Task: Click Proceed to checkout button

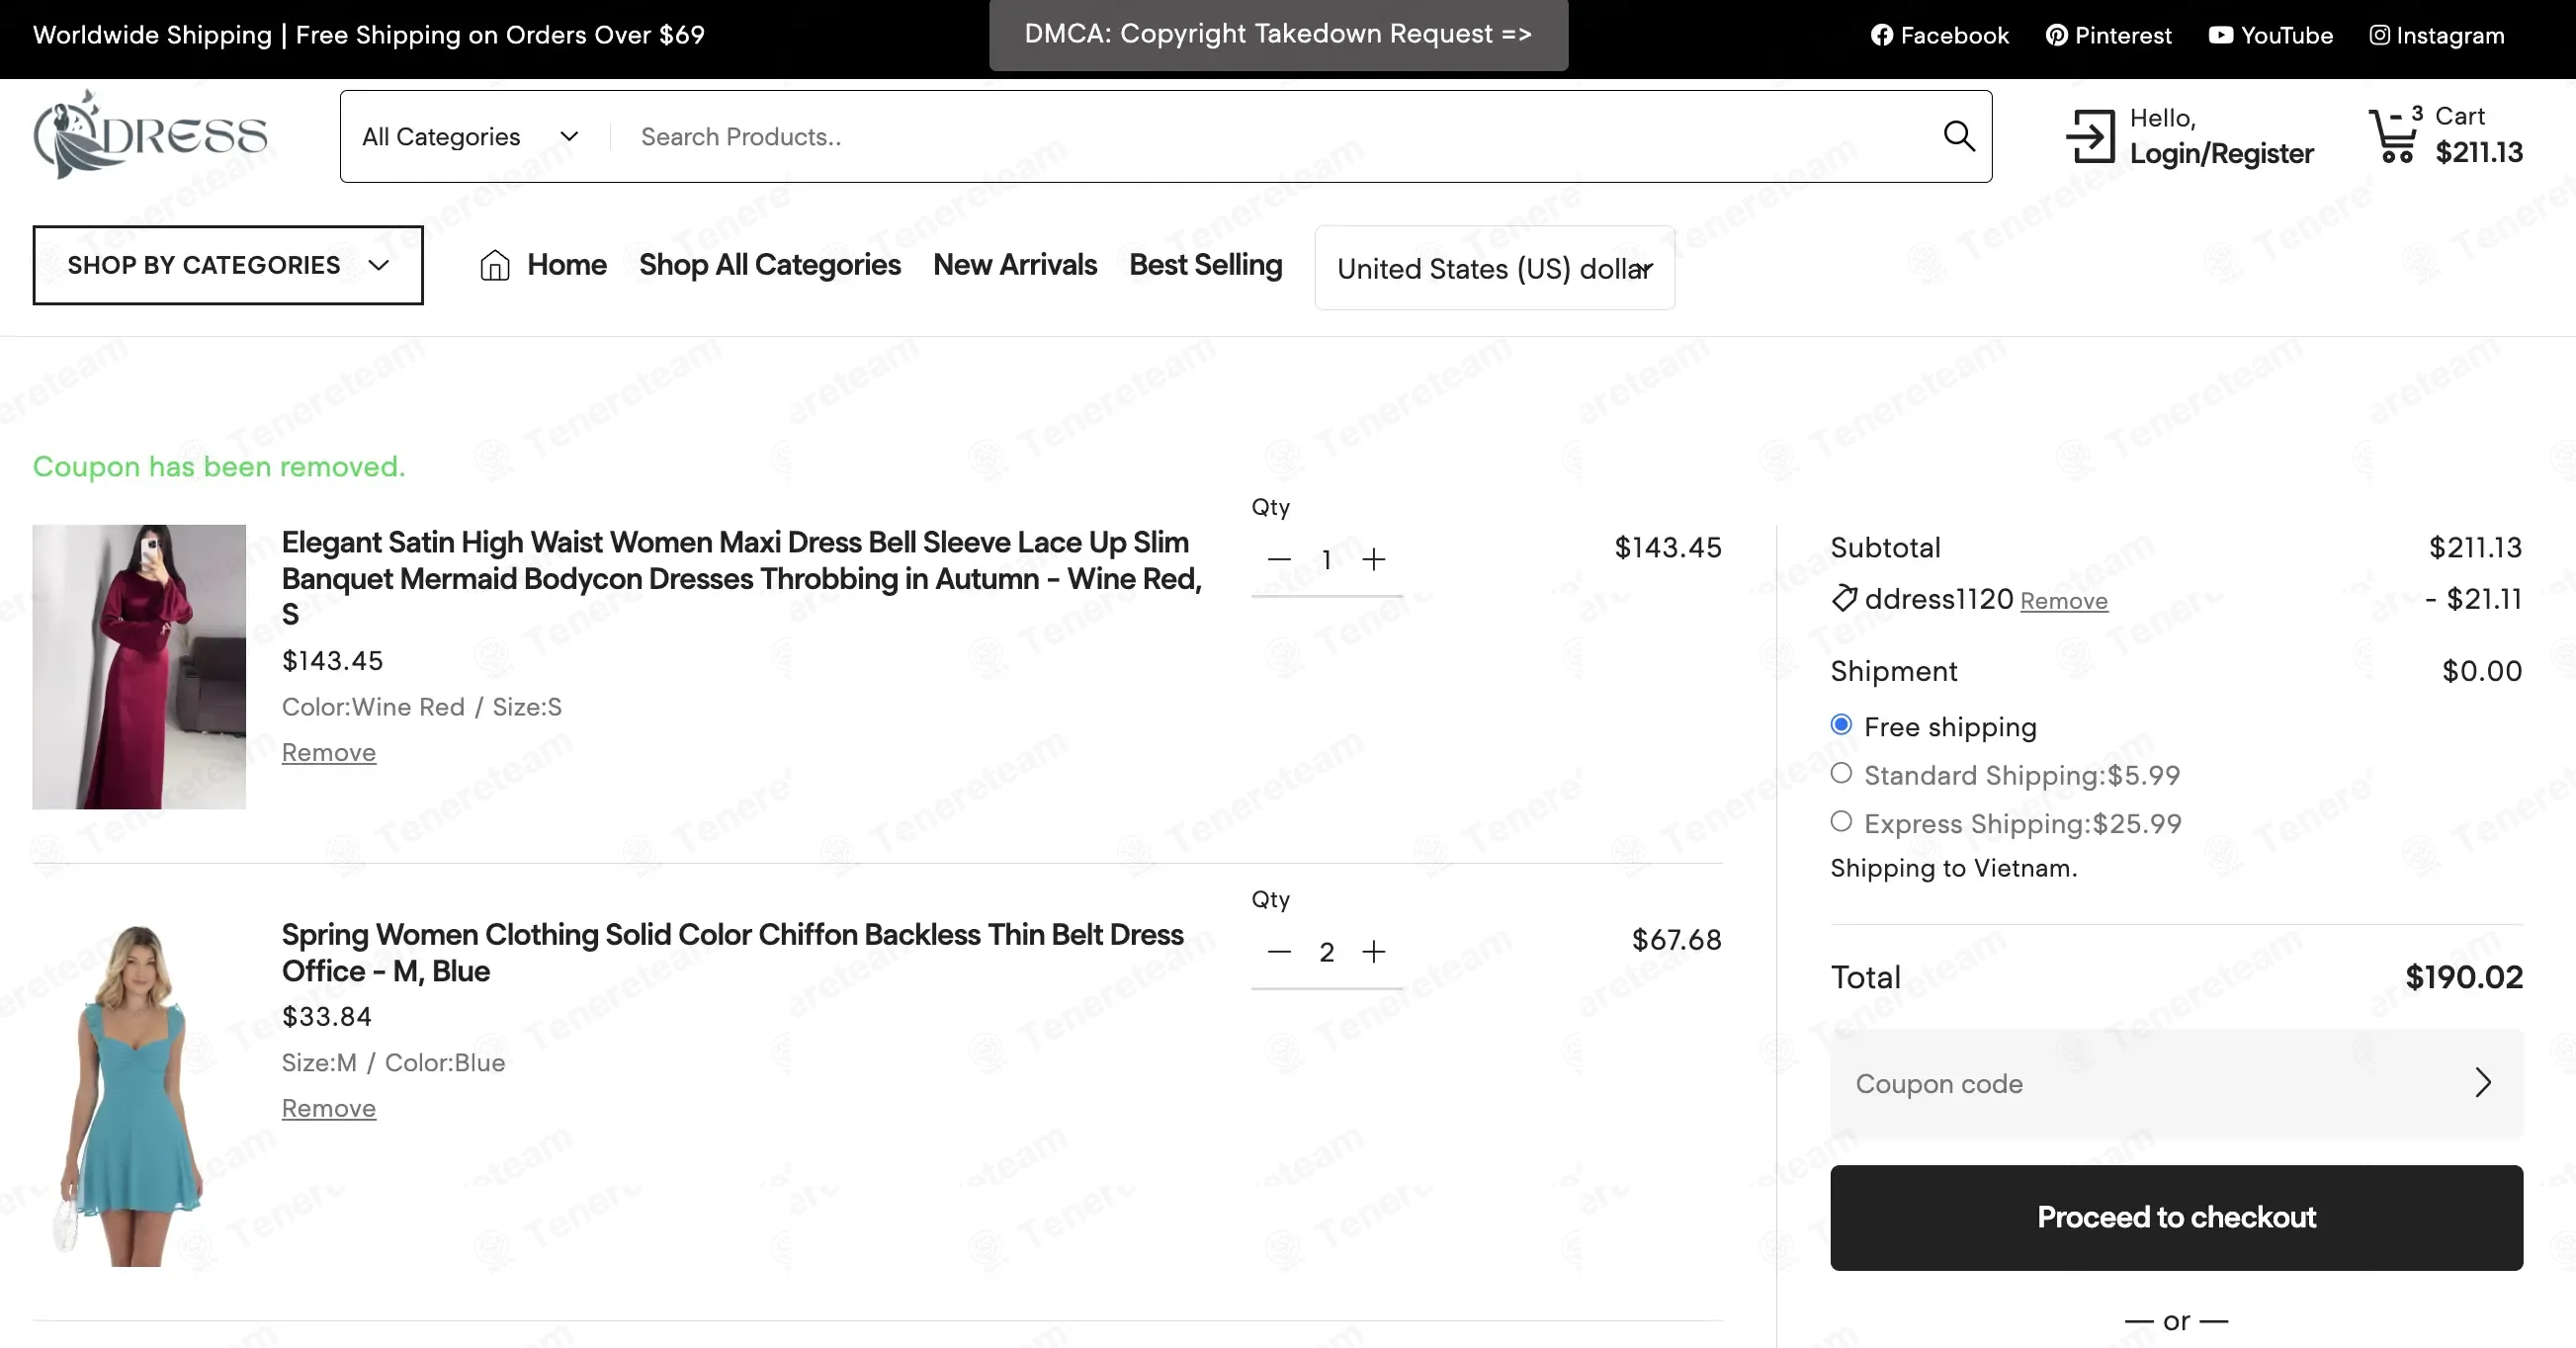Action: (x=2176, y=1217)
